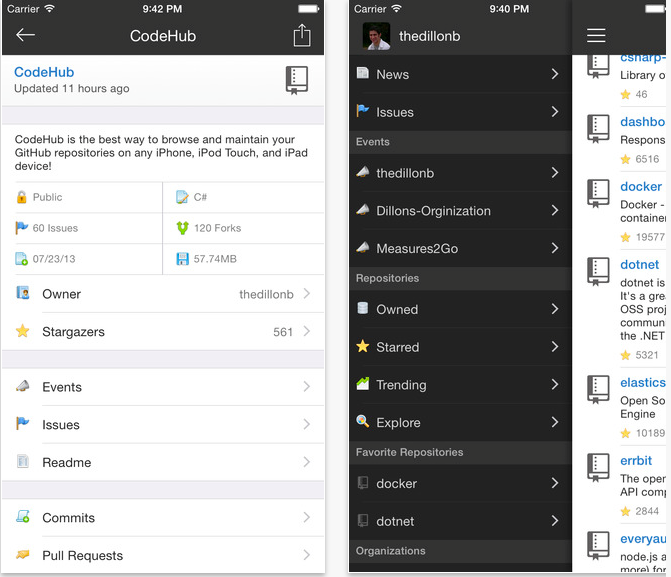Select thedillonb under Events in sidebar
This screenshot has height=577, width=671.
coord(460,173)
